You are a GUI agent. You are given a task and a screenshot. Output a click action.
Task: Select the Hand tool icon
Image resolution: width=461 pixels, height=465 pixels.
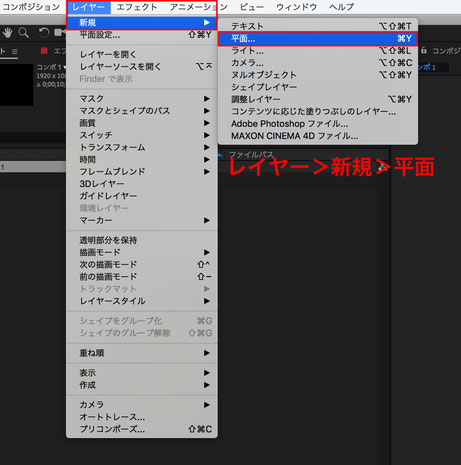click(7, 33)
